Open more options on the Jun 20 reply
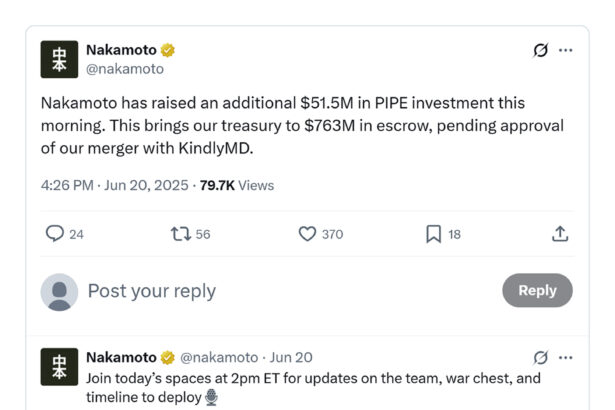Screen dimensions: 615x410 tap(566, 358)
